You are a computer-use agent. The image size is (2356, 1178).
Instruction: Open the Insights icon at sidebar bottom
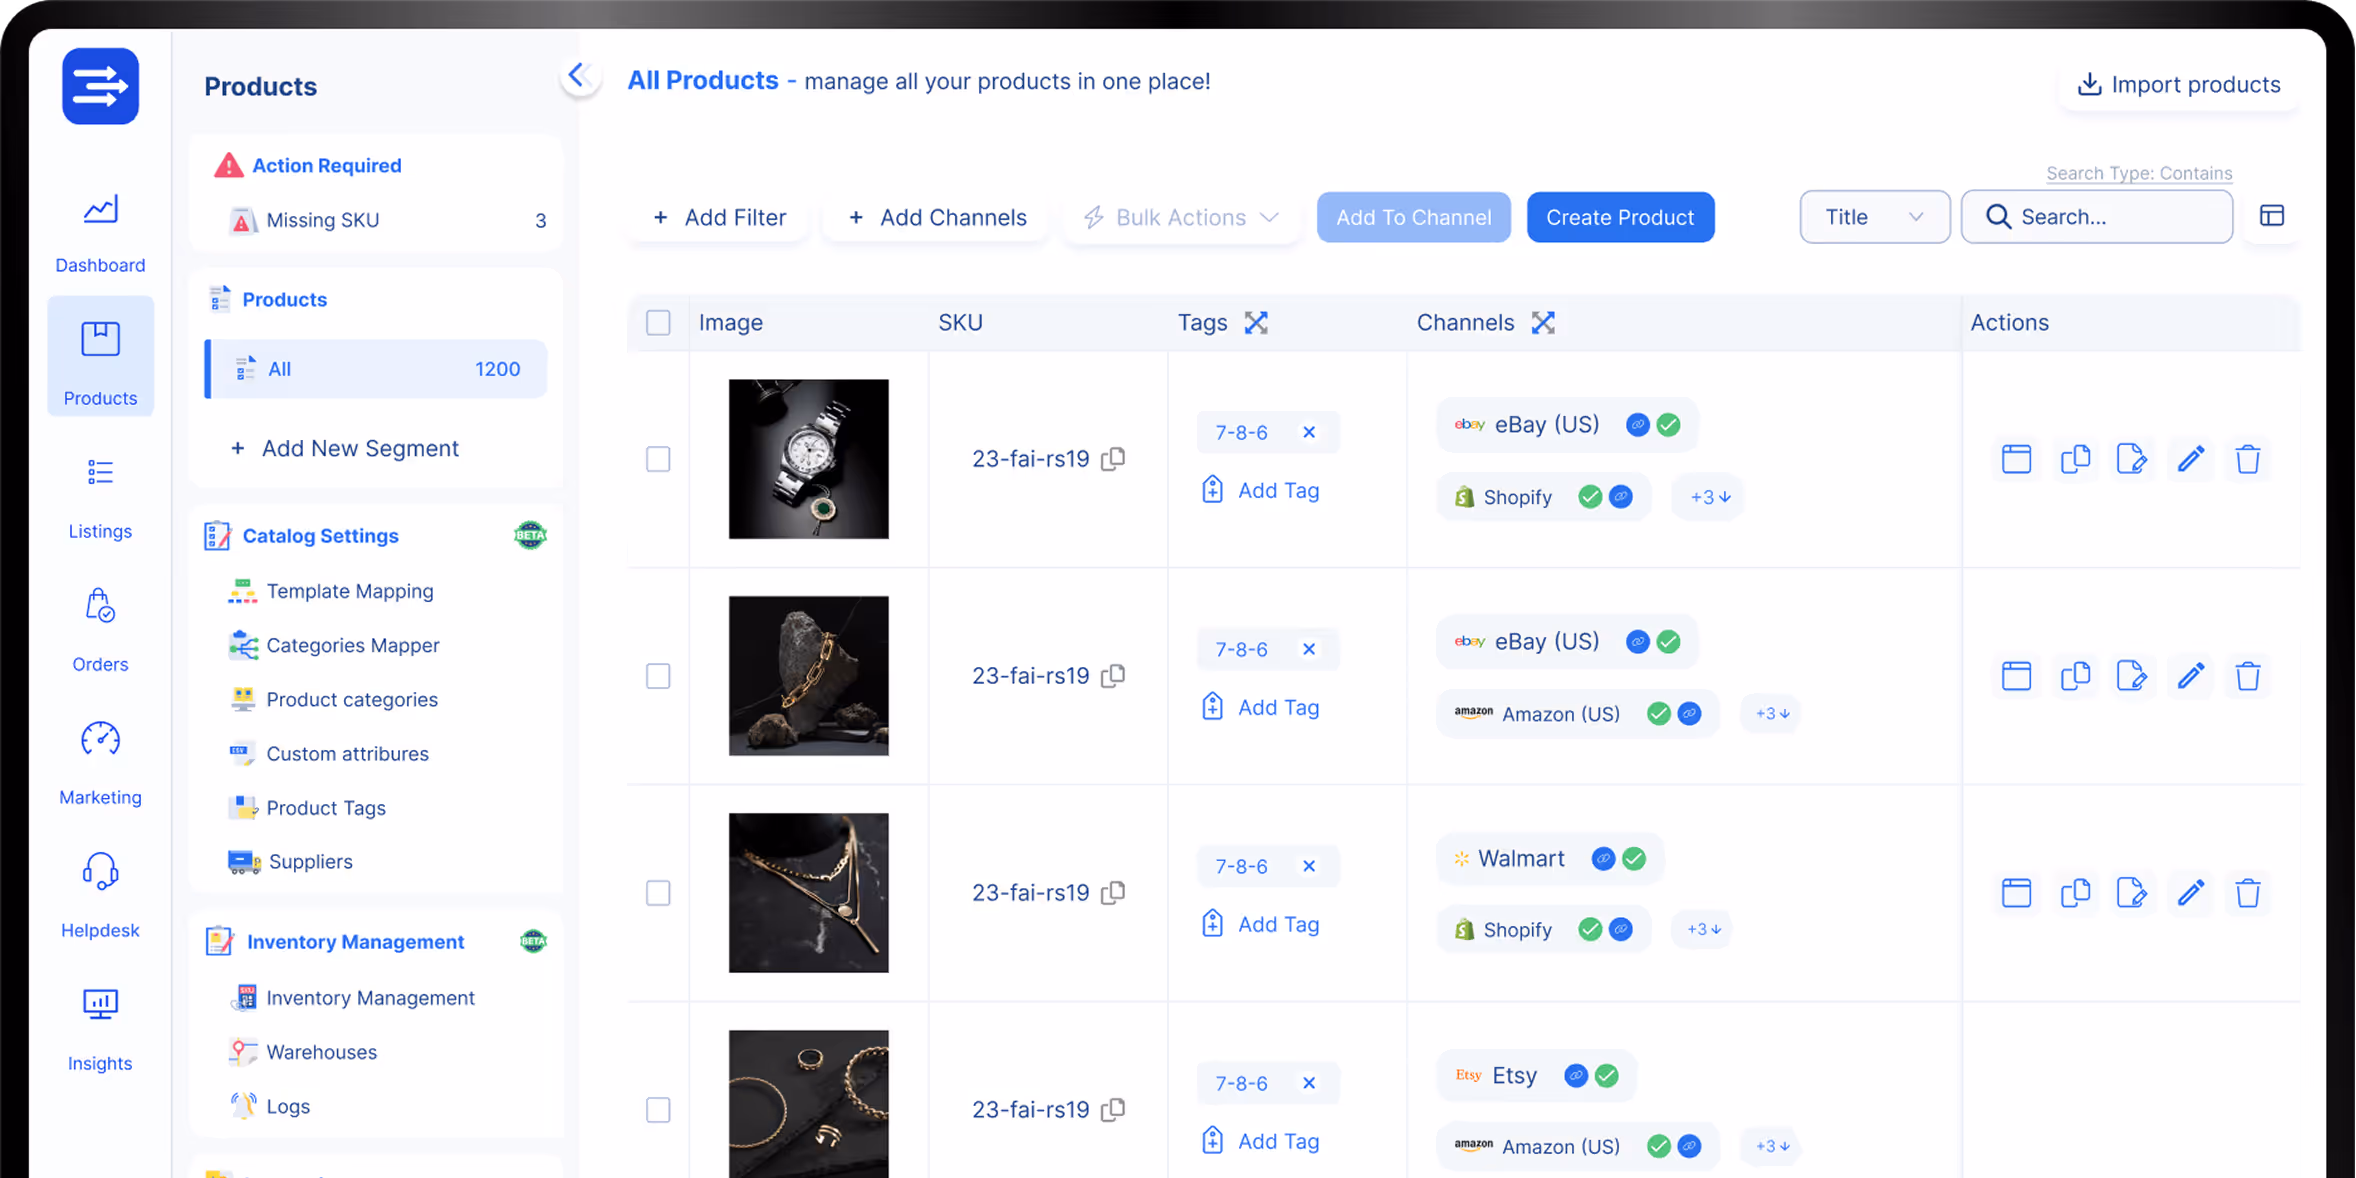pyautogui.click(x=99, y=1004)
